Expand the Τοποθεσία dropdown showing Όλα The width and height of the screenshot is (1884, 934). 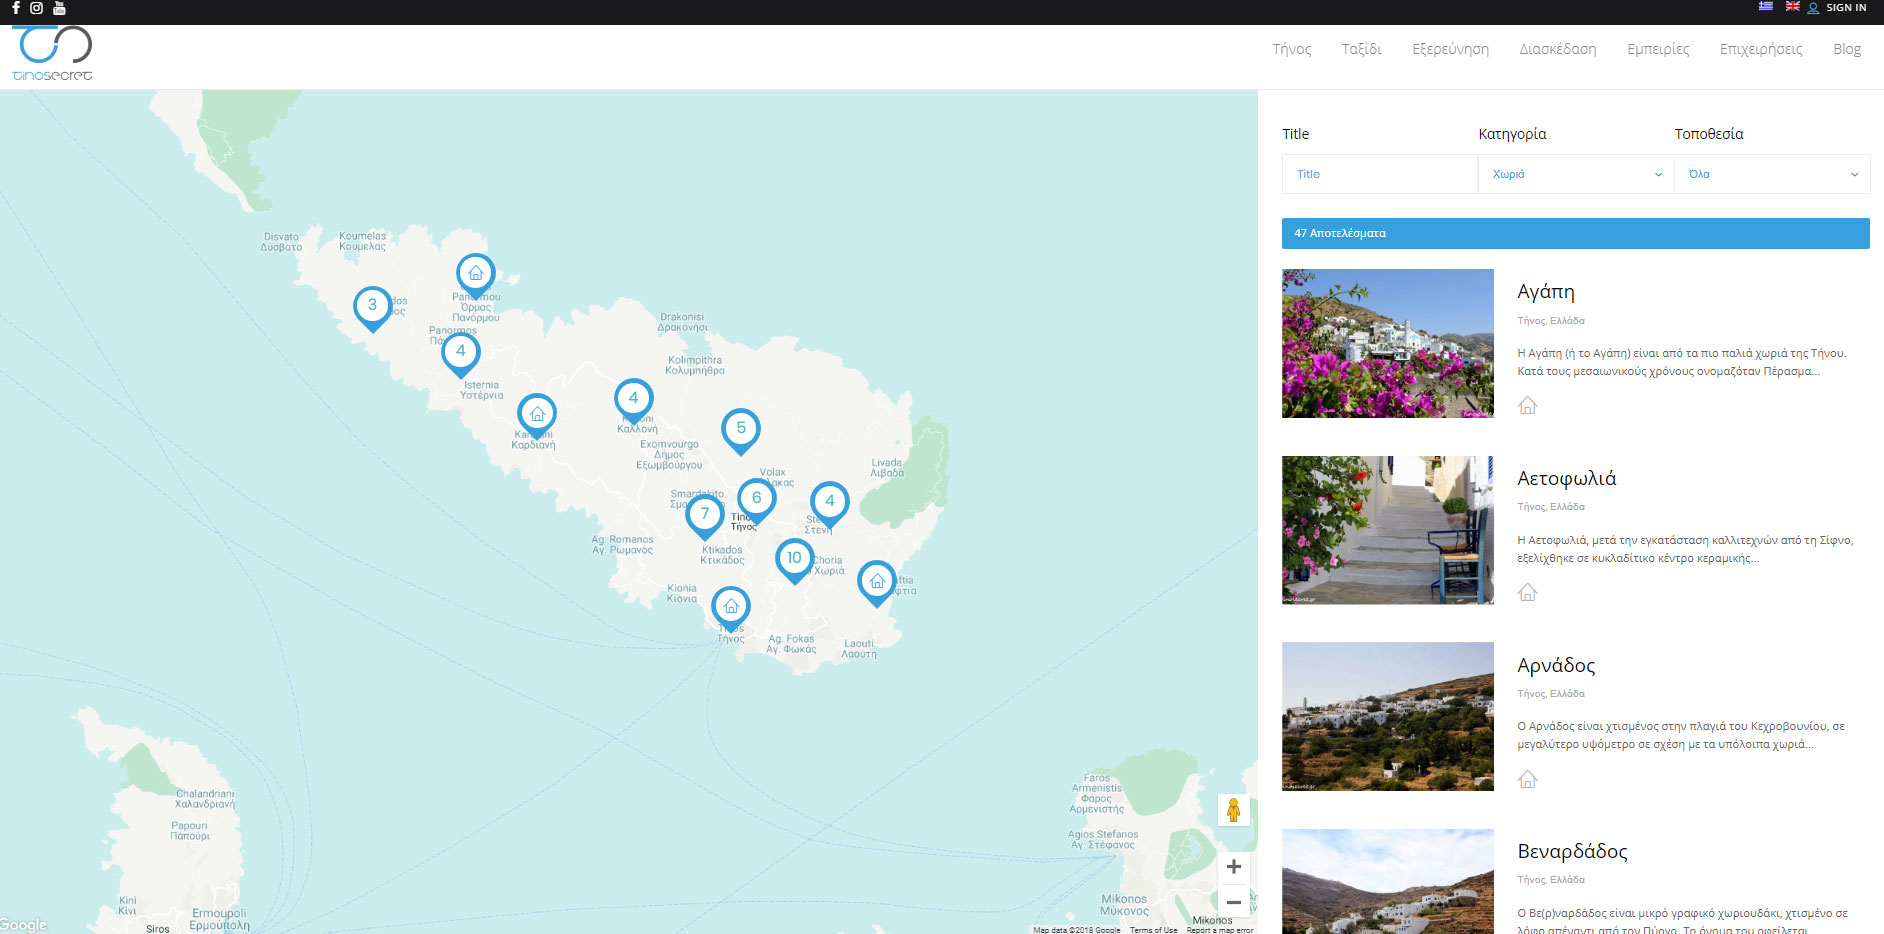click(1772, 174)
